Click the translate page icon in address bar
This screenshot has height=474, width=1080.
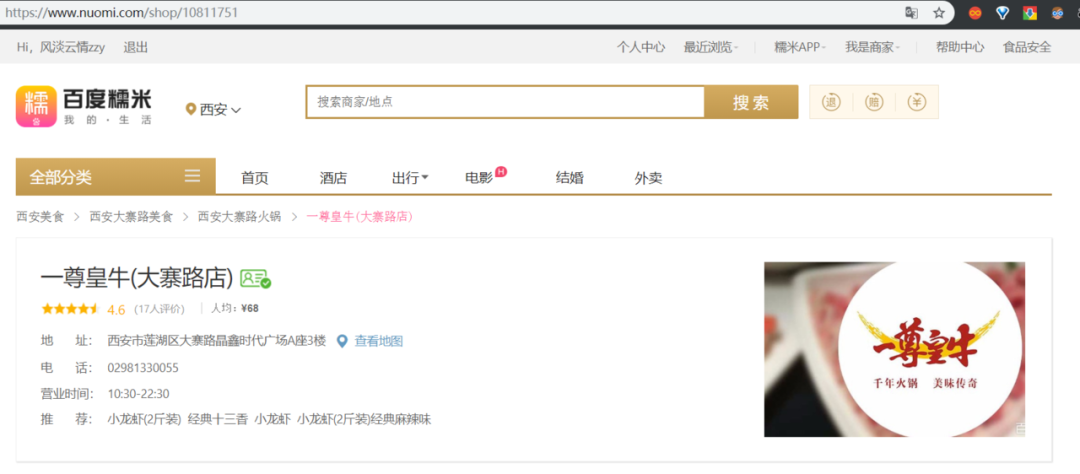[x=911, y=12]
